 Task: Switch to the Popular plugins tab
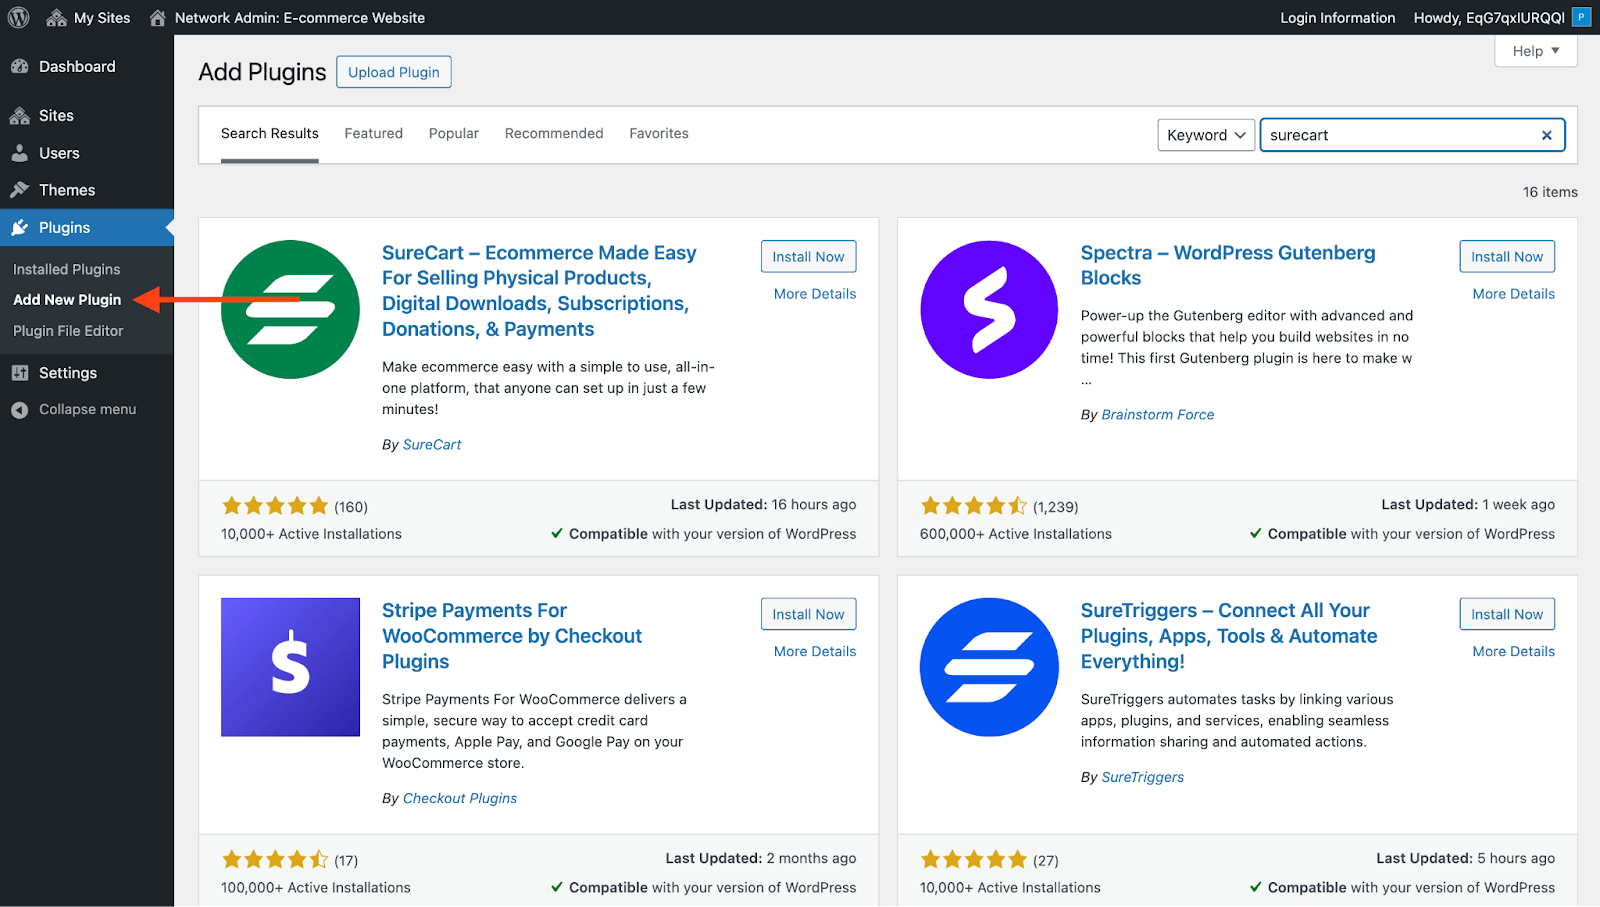click(x=453, y=133)
